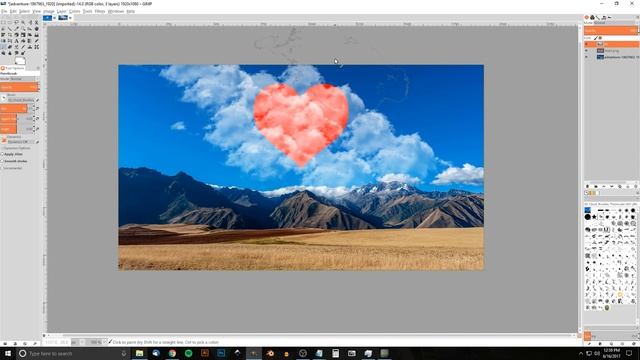640x360 pixels.
Task: Select the Dodge/Burn tool
Action: (x=23, y=53)
